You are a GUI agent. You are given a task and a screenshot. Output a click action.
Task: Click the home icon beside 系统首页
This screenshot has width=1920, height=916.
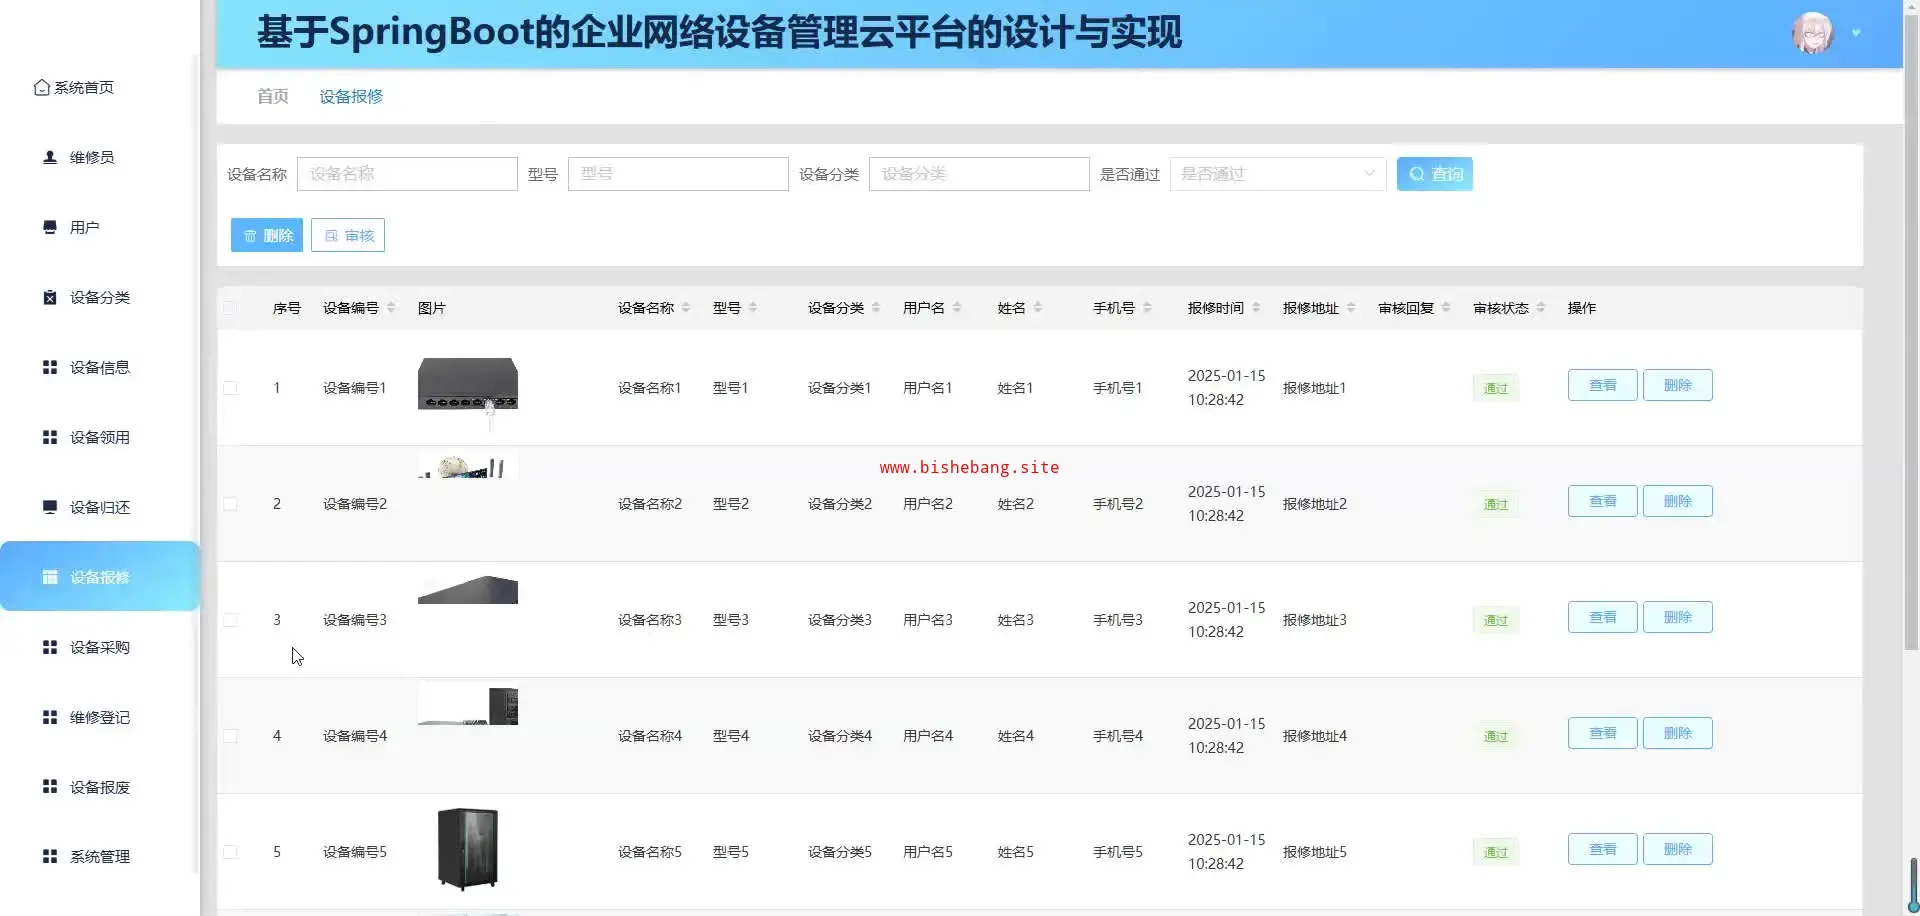coord(41,88)
